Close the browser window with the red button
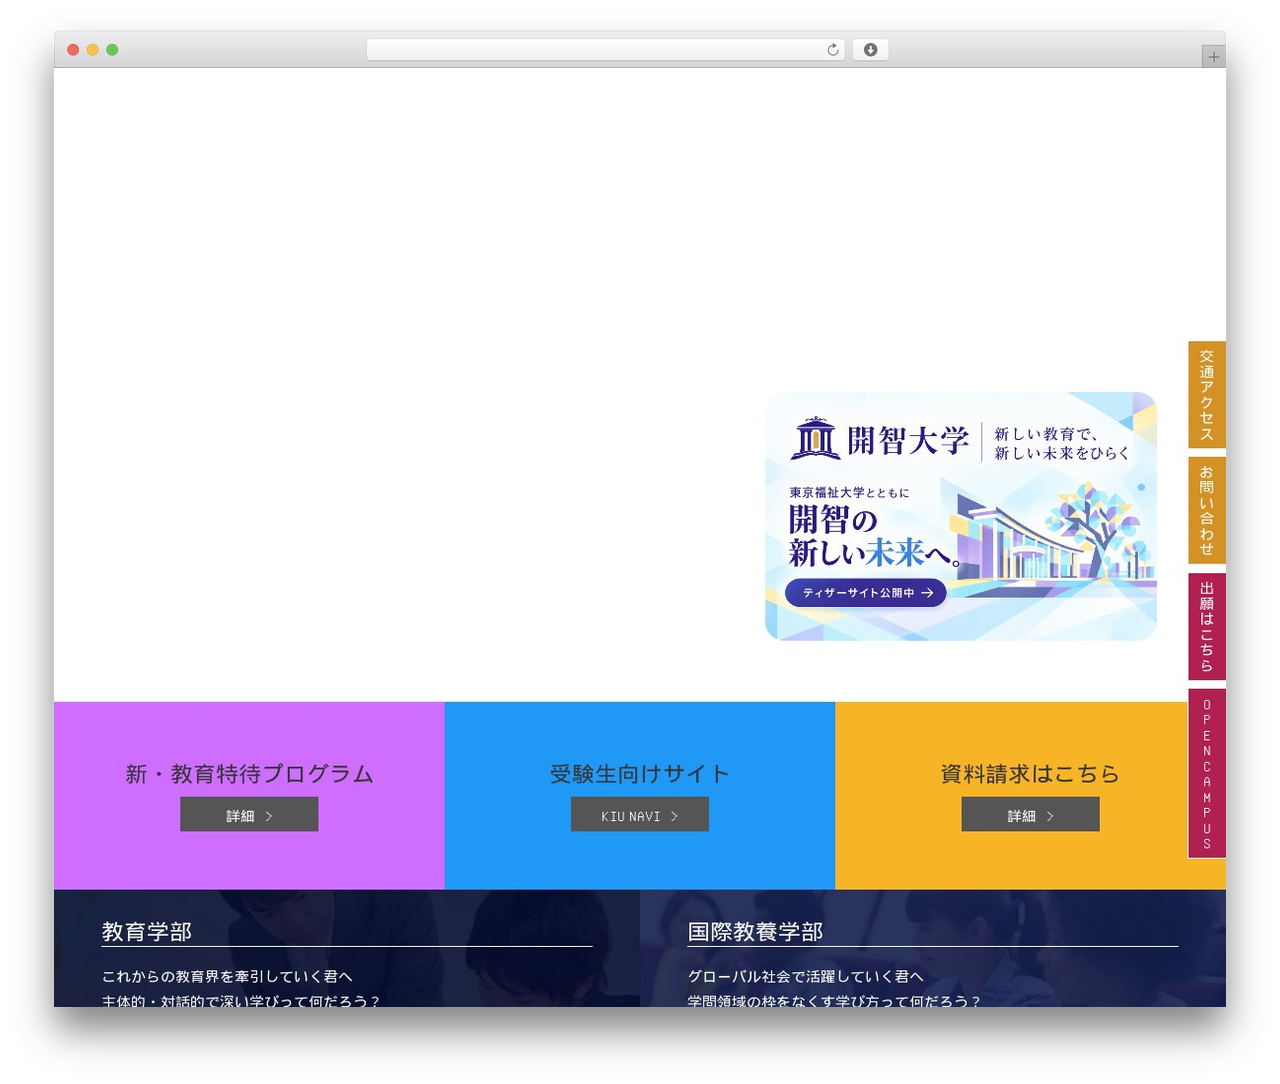Screen dimensions: 1280x1084 pos(73,50)
